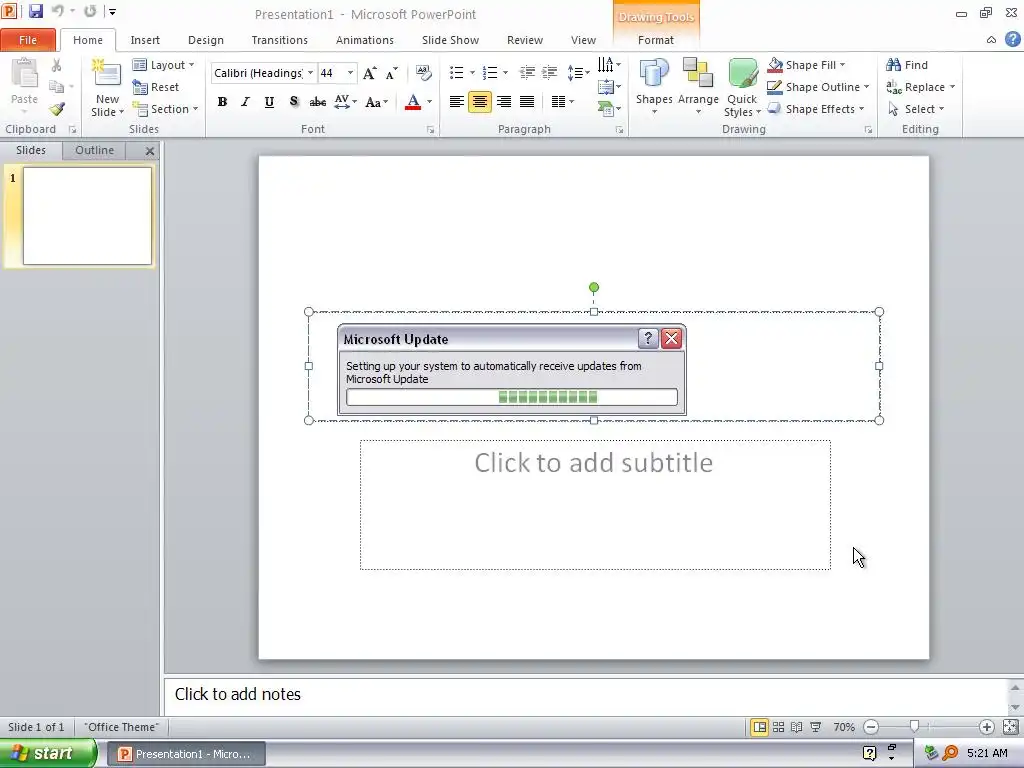
Task: Toggle Italic formatting
Action: 246,102
